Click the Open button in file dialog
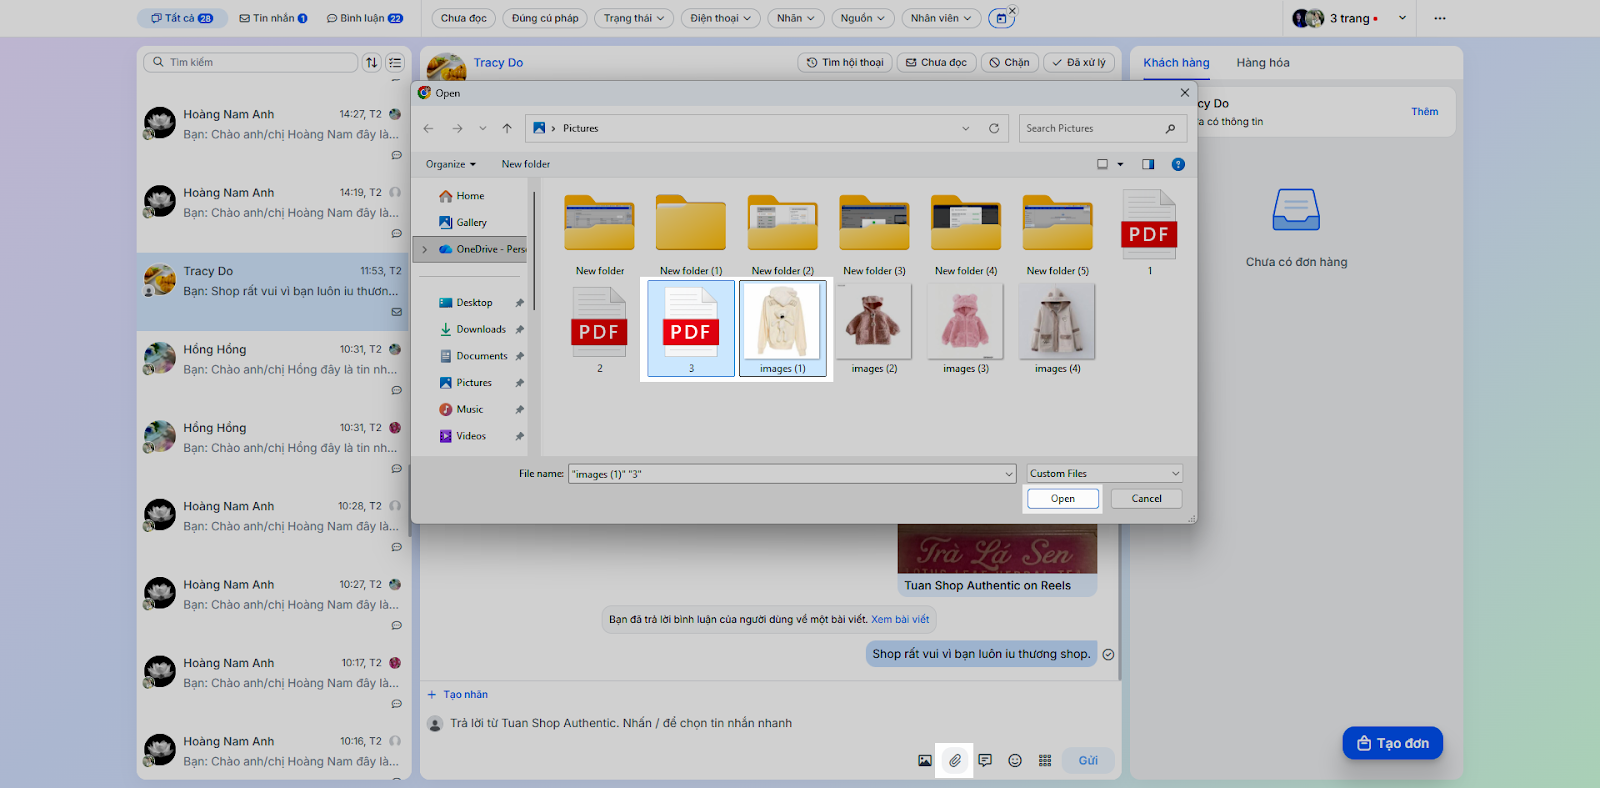The height and width of the screenshot is (788, 1600). point(1063,499)
